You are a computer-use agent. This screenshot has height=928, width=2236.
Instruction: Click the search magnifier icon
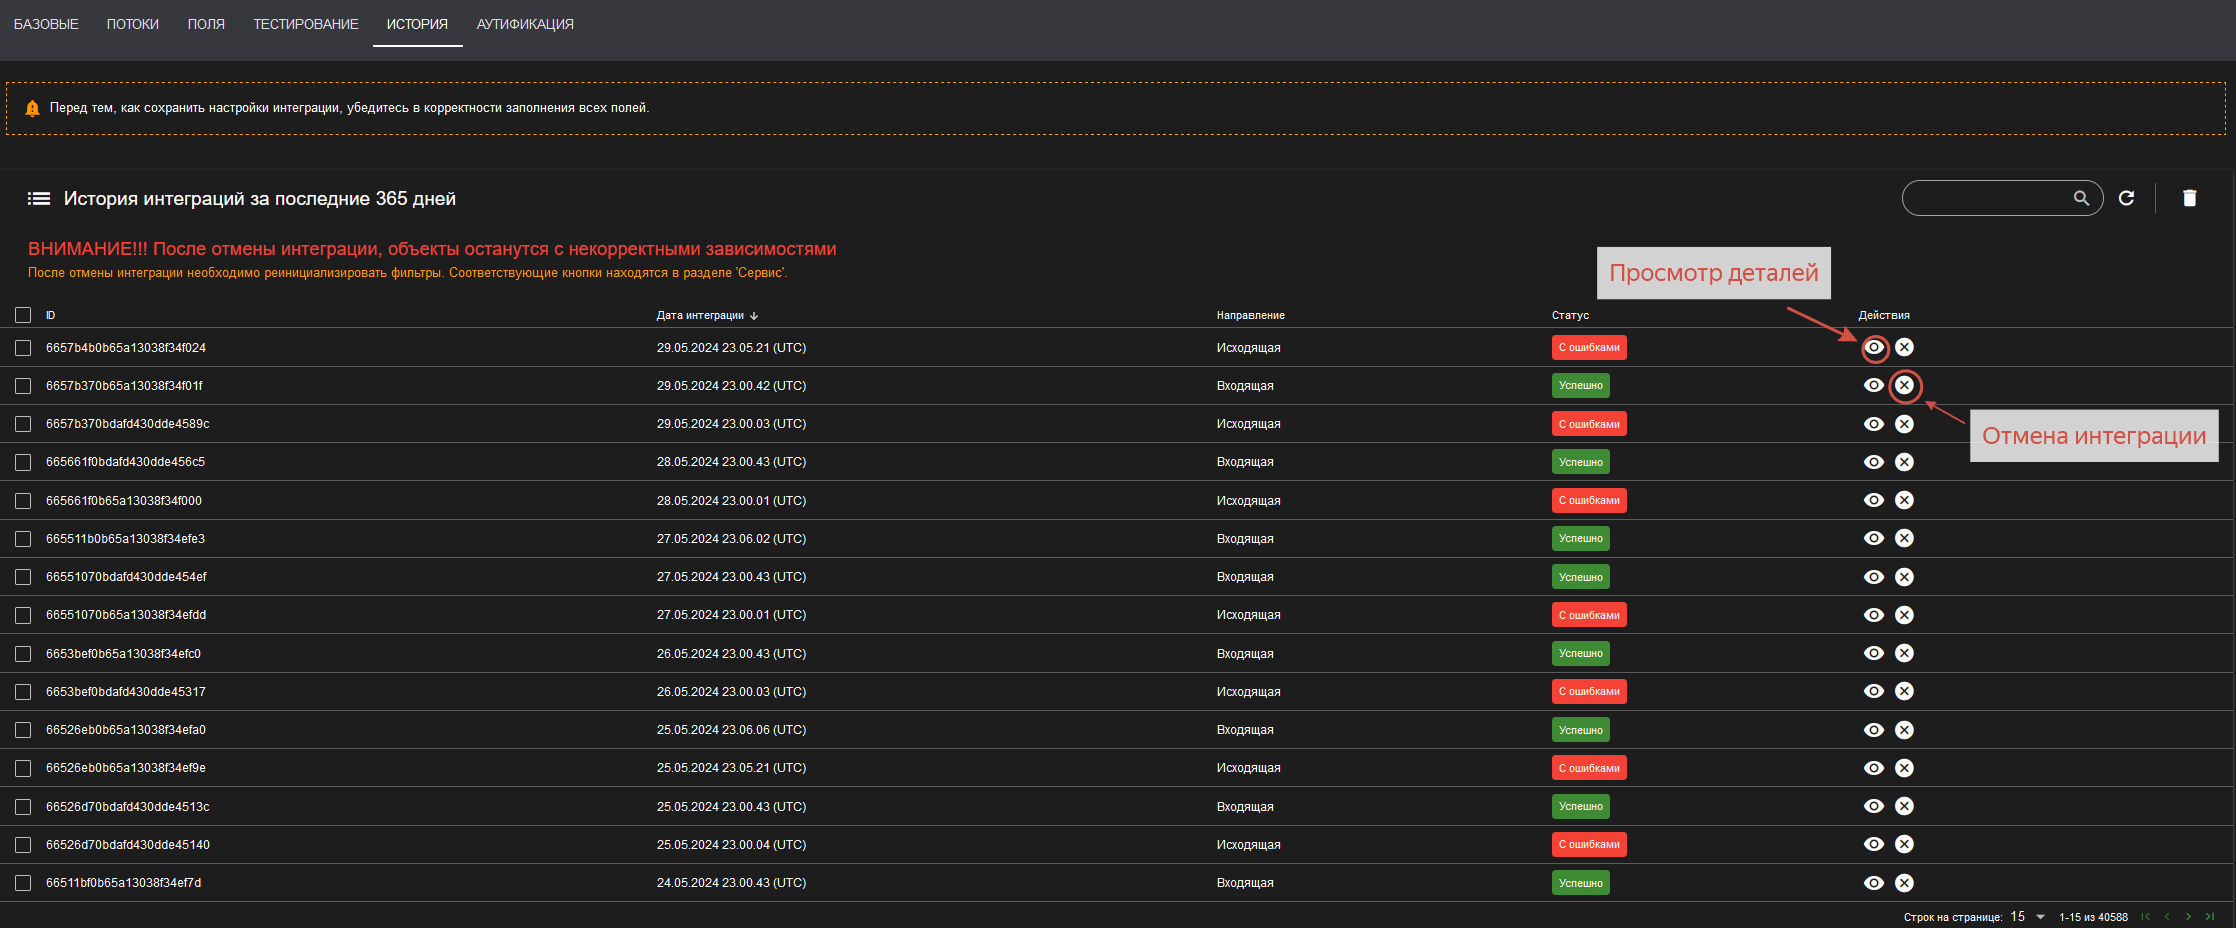[2082, 198]
